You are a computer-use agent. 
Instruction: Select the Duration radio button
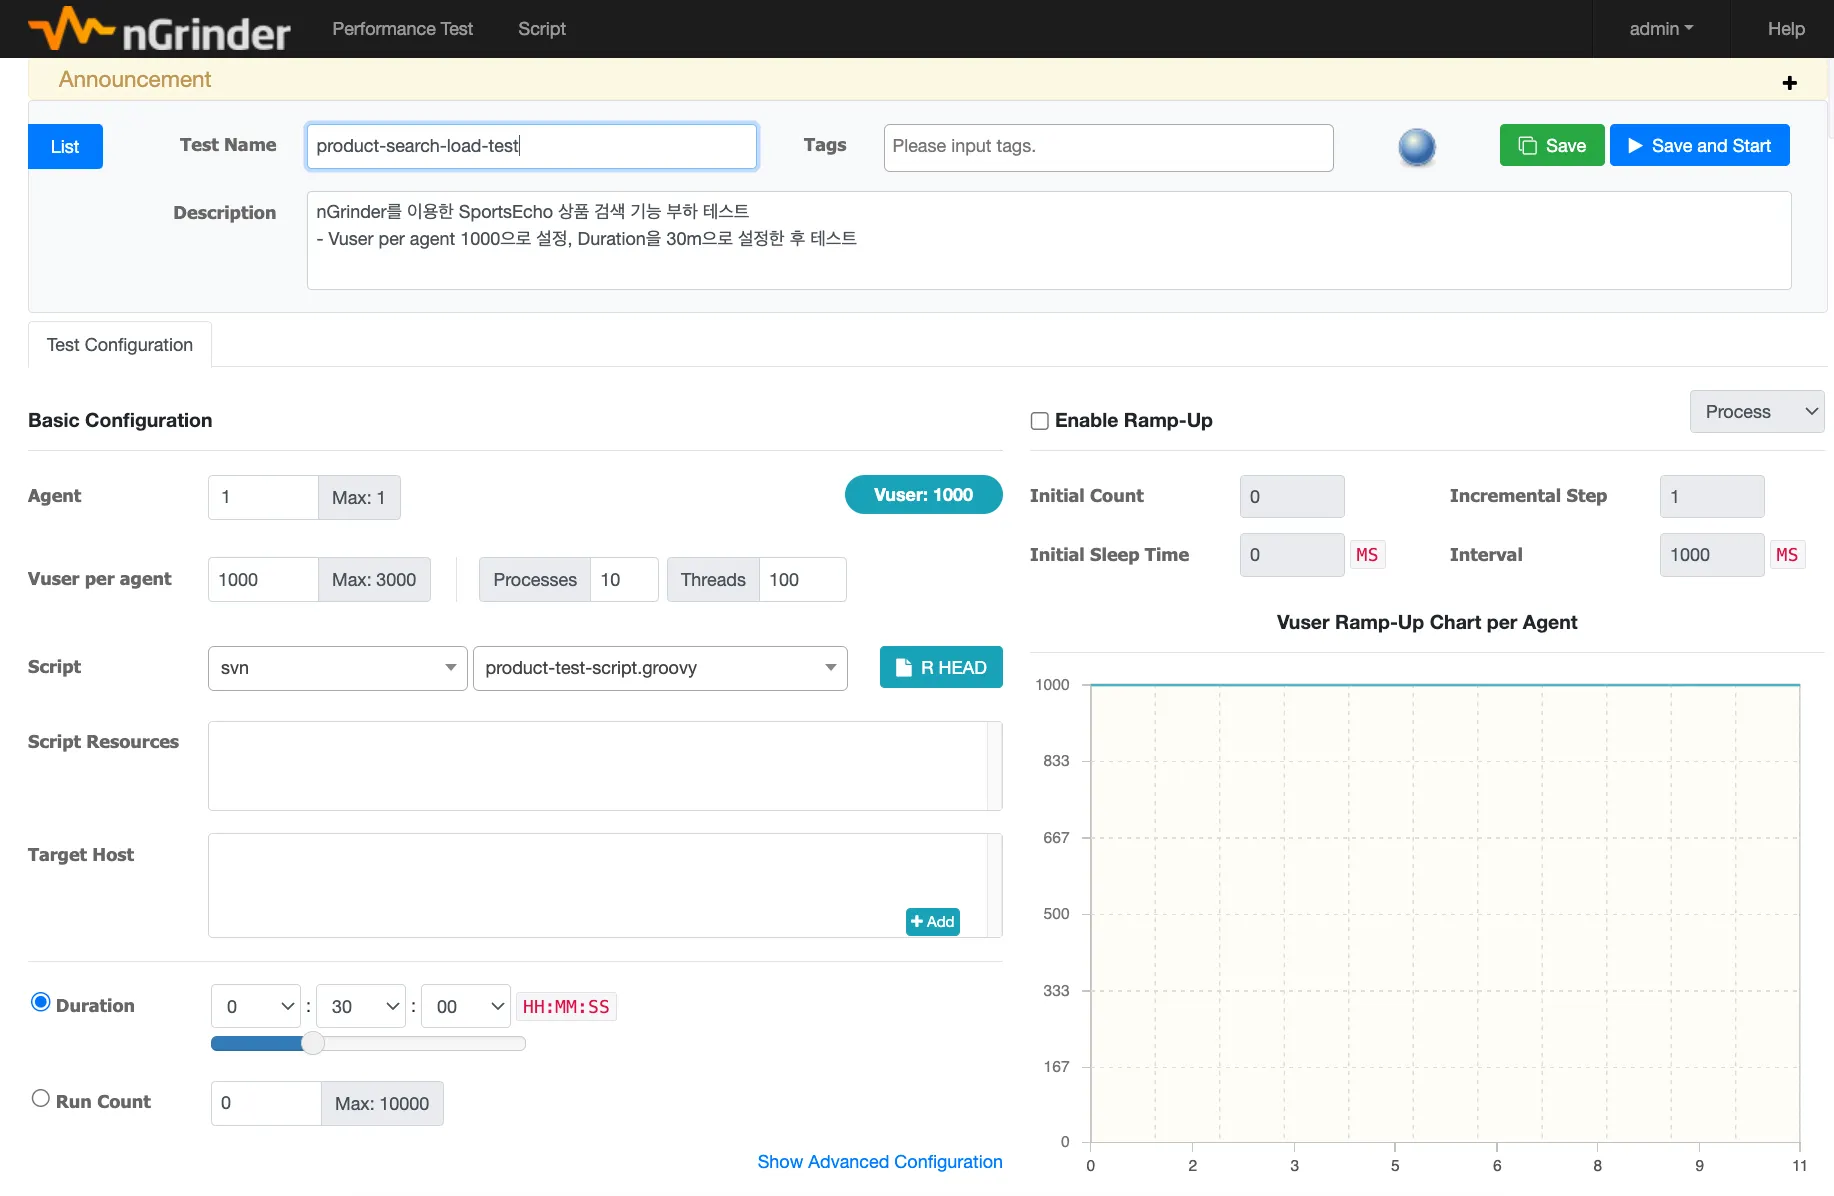(41, 1002)
